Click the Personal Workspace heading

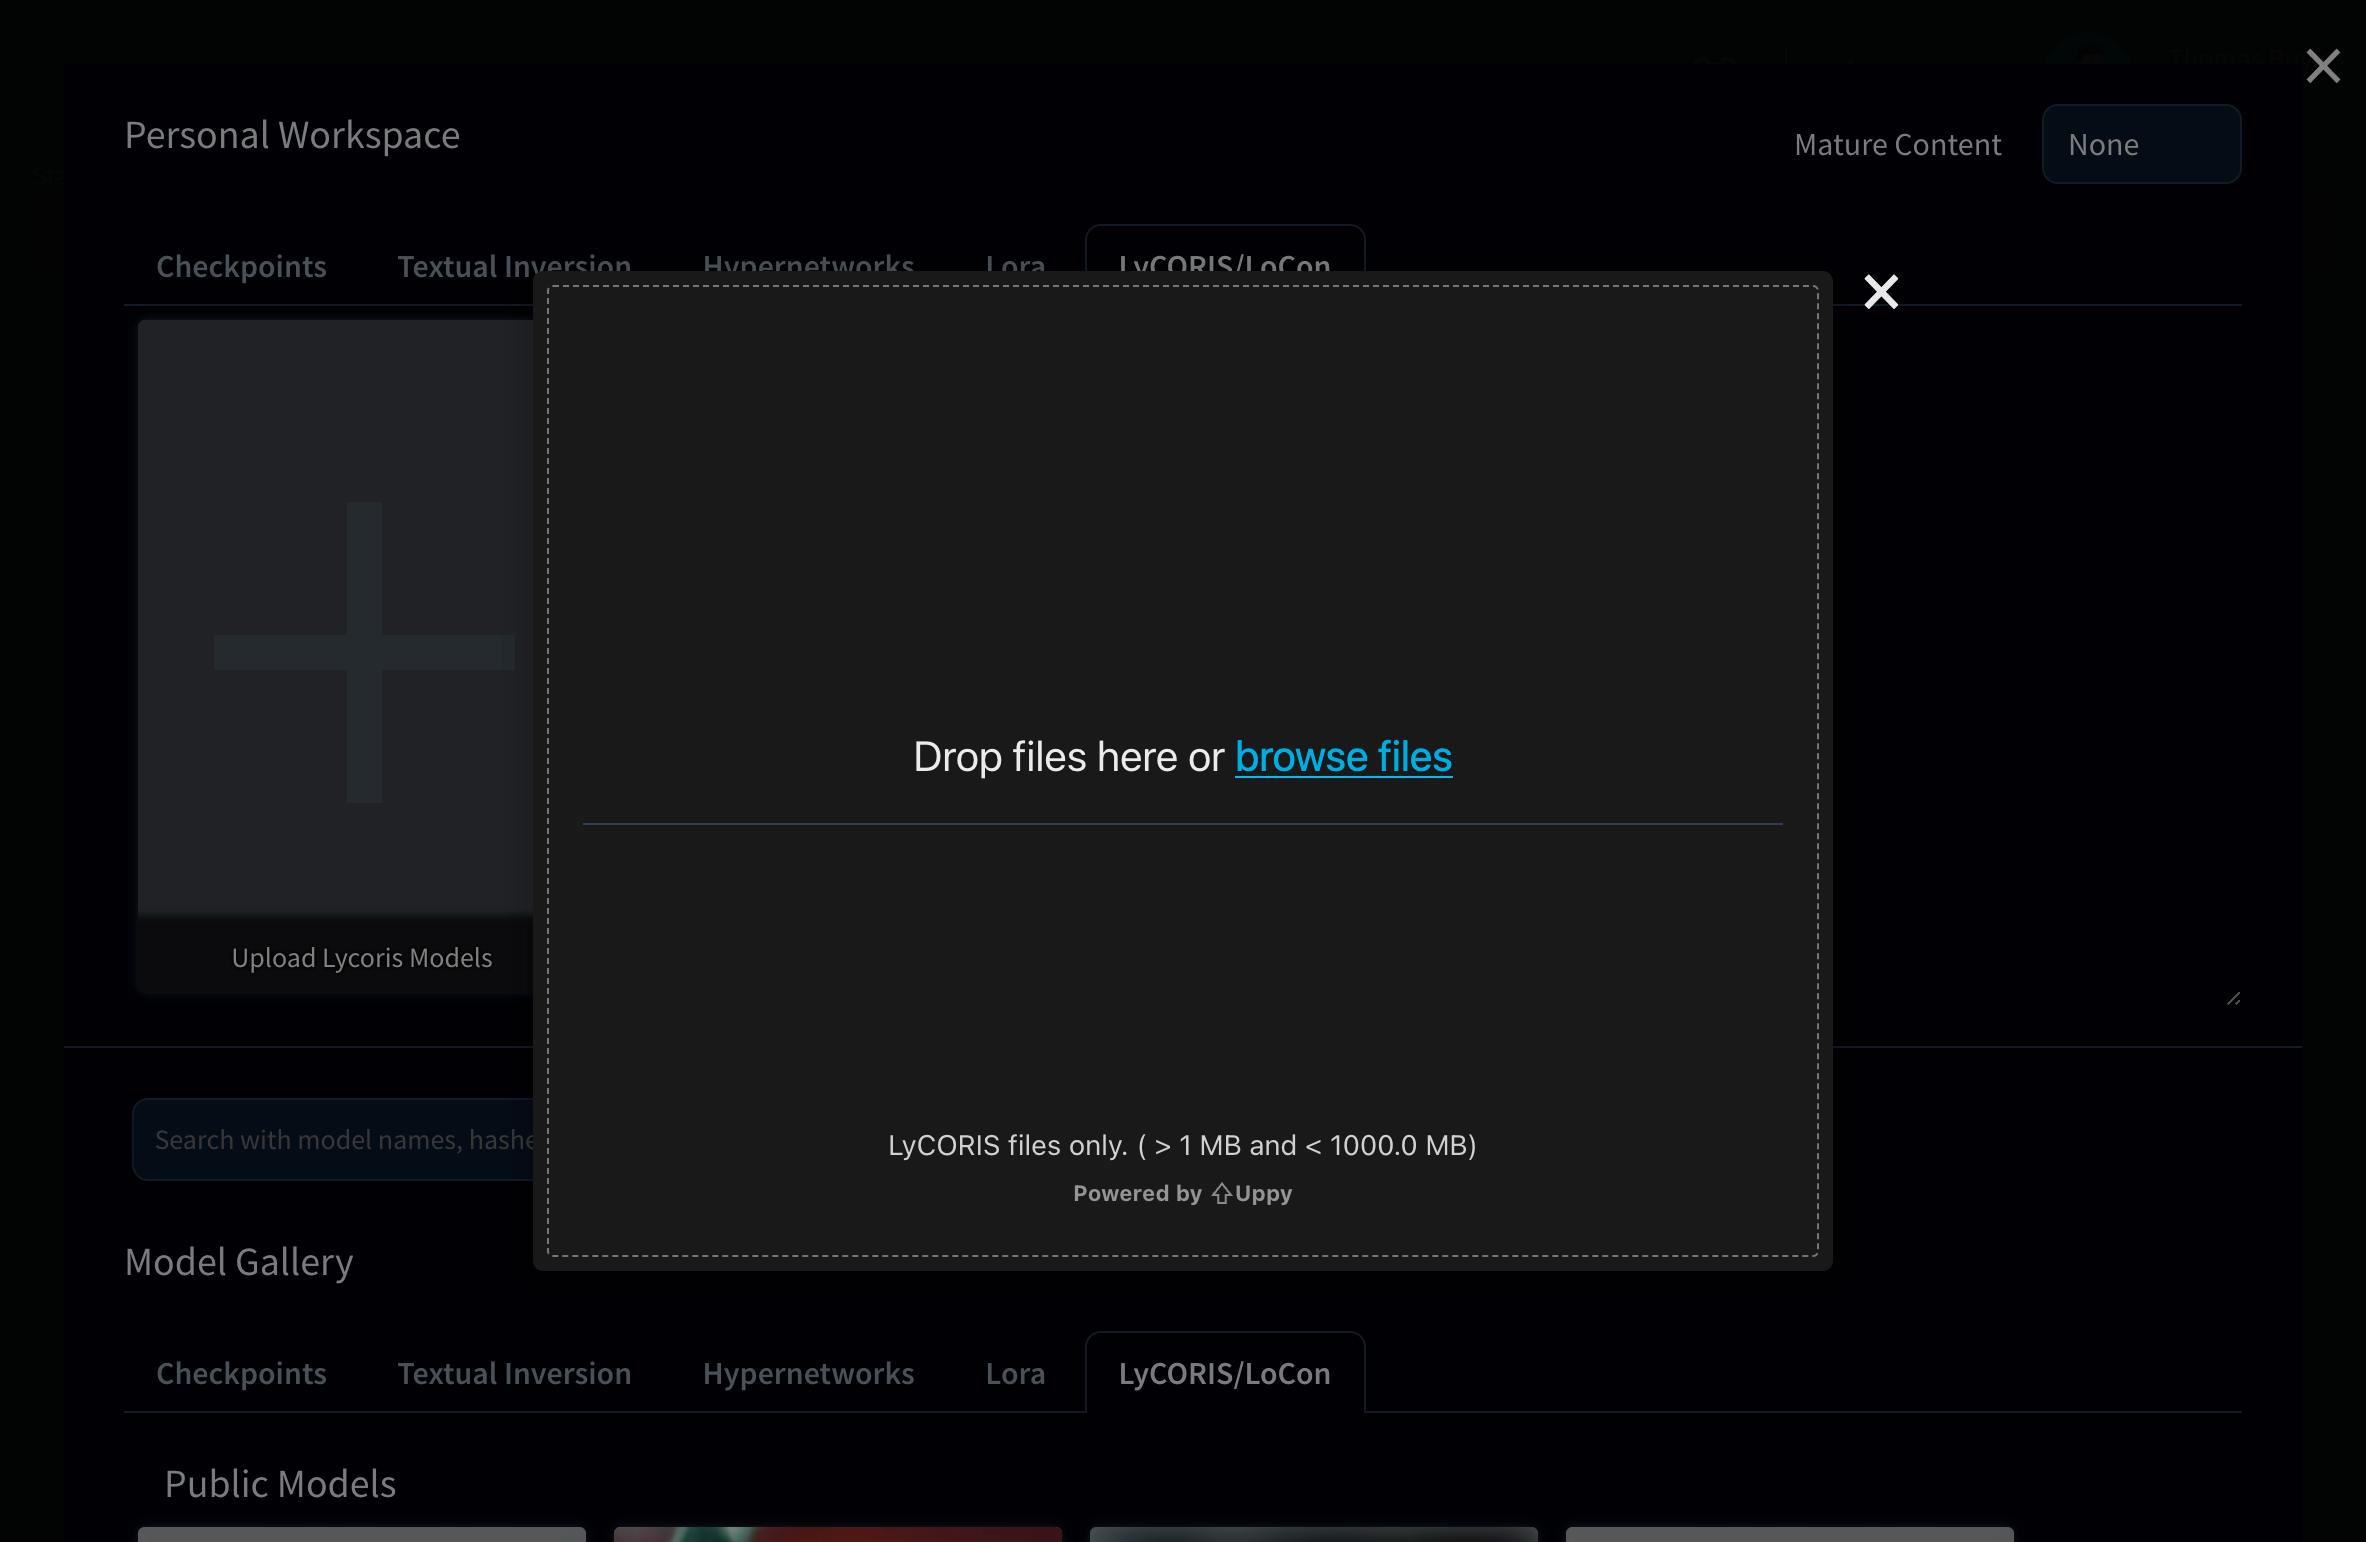click(292, 135)
